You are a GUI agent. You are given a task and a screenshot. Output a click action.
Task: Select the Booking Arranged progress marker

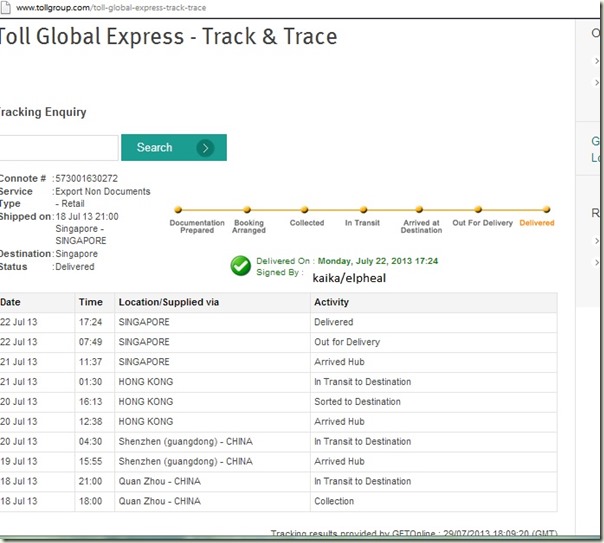tap(247, 210)
